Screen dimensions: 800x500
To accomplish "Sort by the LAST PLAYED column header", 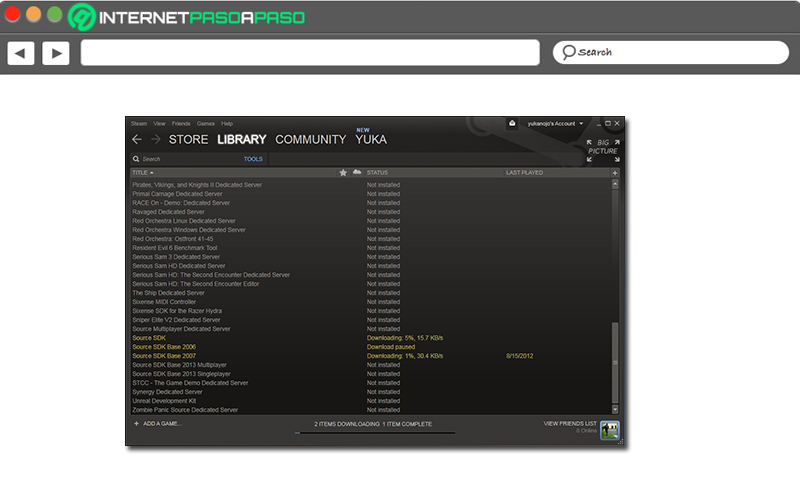I will (524, 172).
